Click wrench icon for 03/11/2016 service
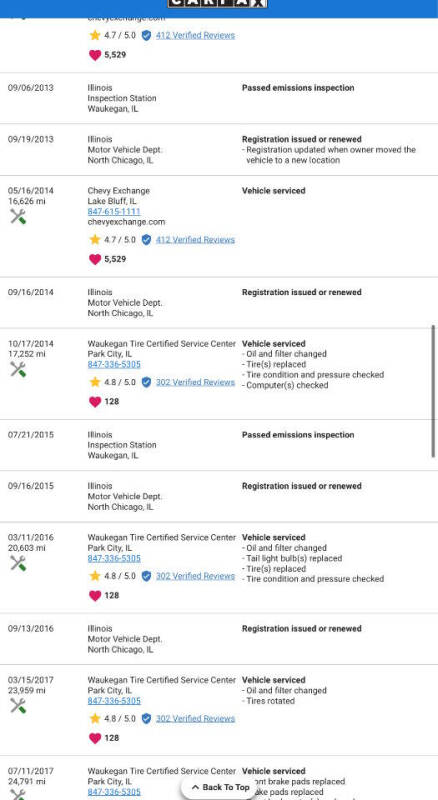This screenshot has height=800, width=438. pos(18,563)
